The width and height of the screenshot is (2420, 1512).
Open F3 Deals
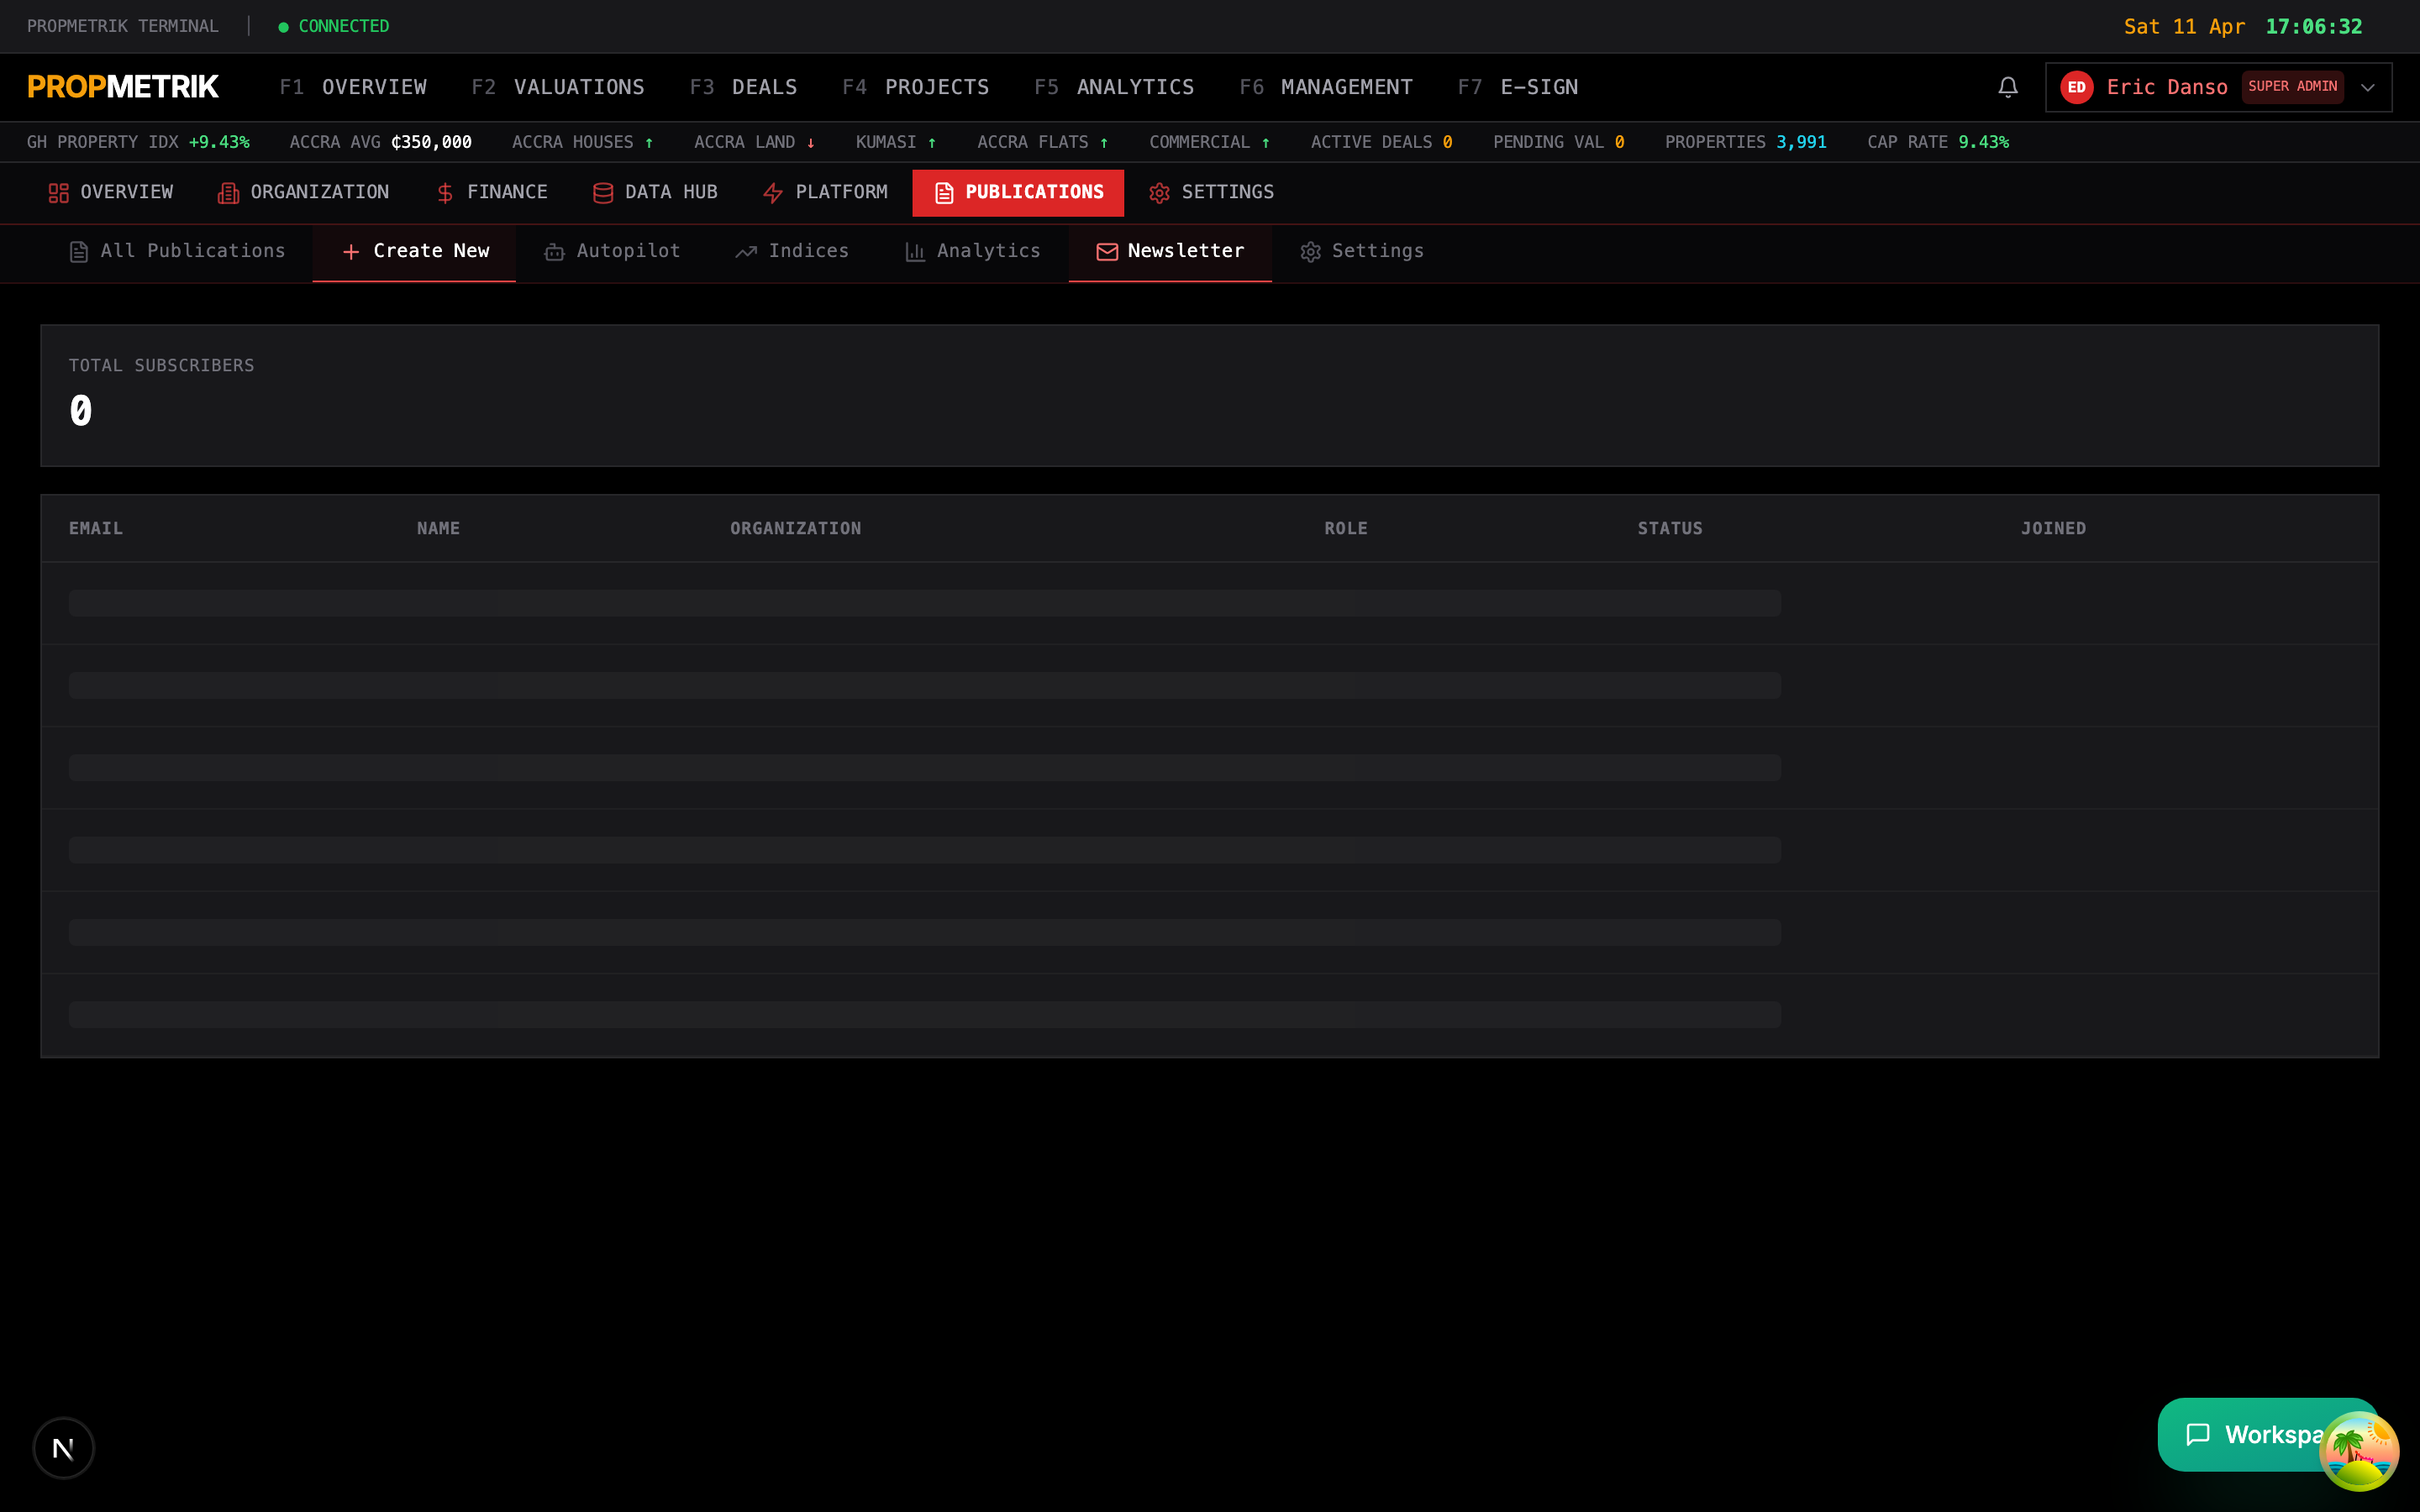tap(743, 87)
